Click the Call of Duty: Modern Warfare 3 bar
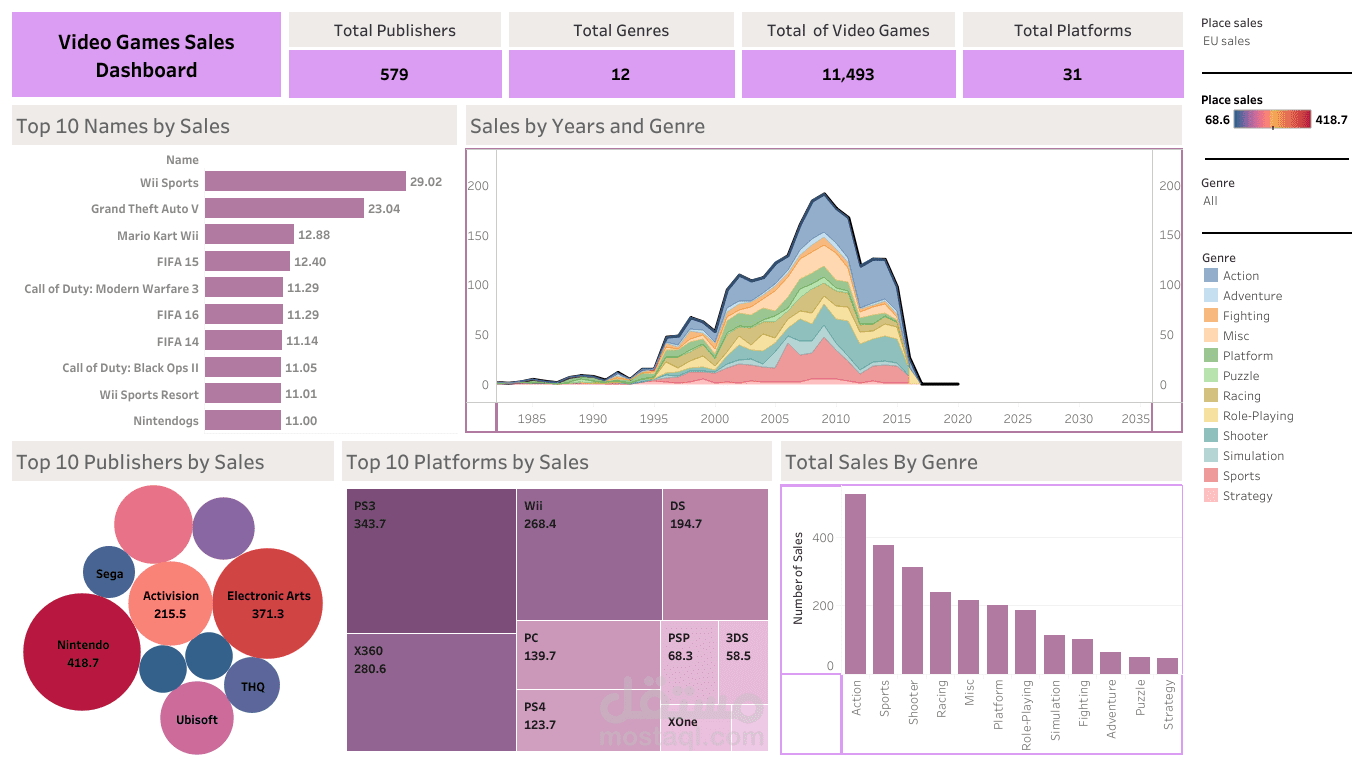 click(244, 288)
